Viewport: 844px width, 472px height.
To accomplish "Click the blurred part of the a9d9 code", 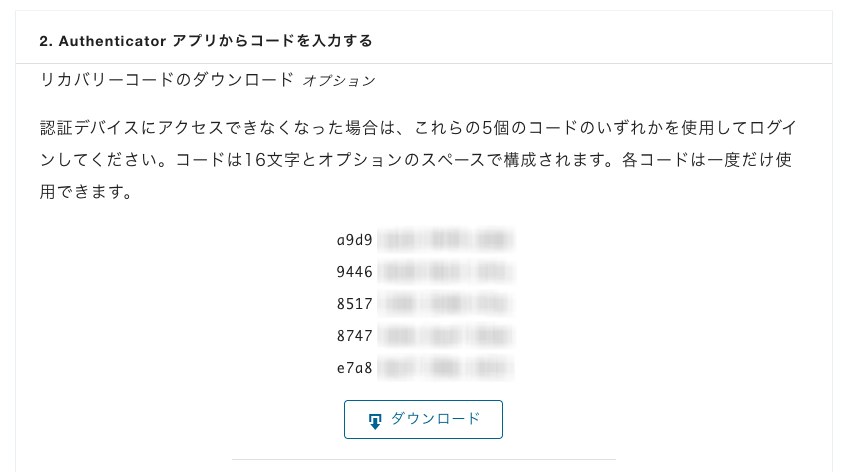I will click(x=446, y=240).
